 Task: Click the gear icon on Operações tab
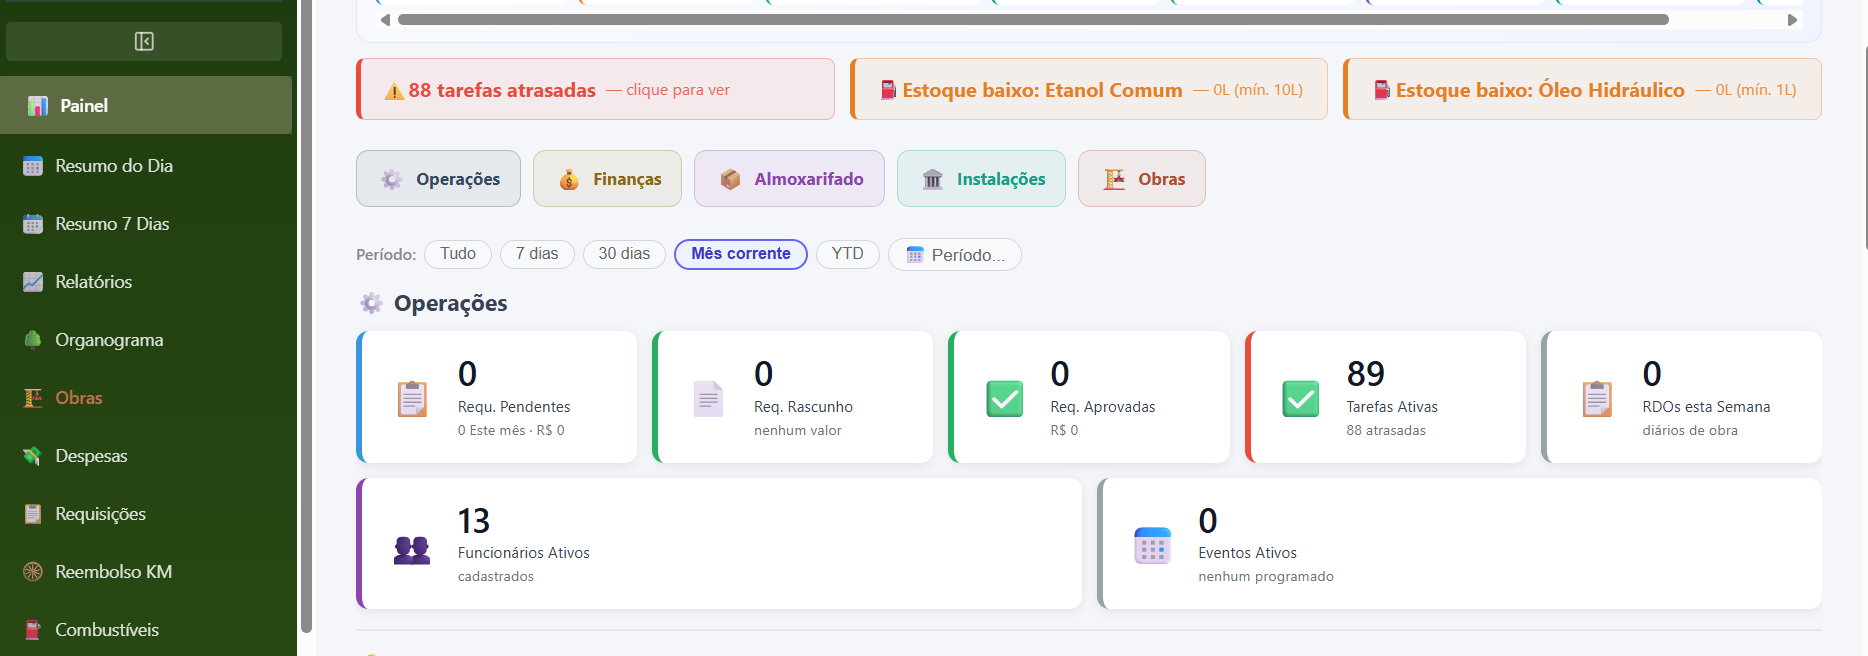click(391, 179)
